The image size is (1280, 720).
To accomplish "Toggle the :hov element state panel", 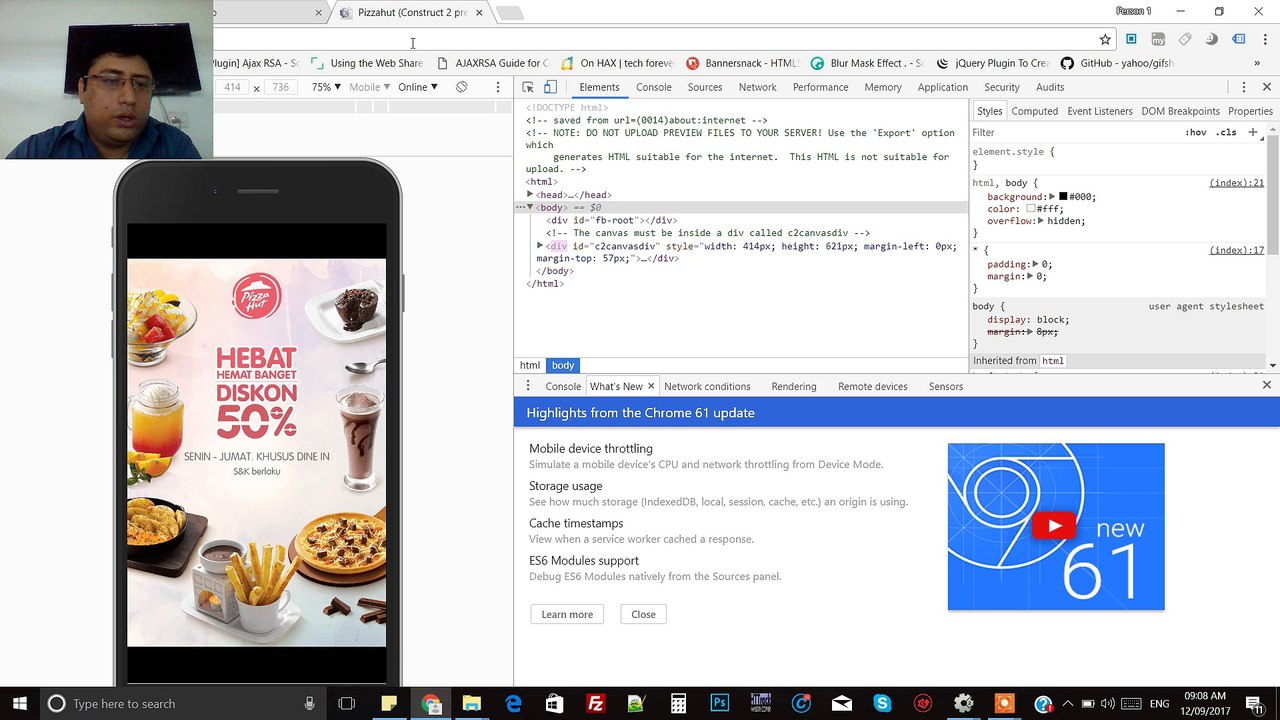I will tap(1196, 132).
